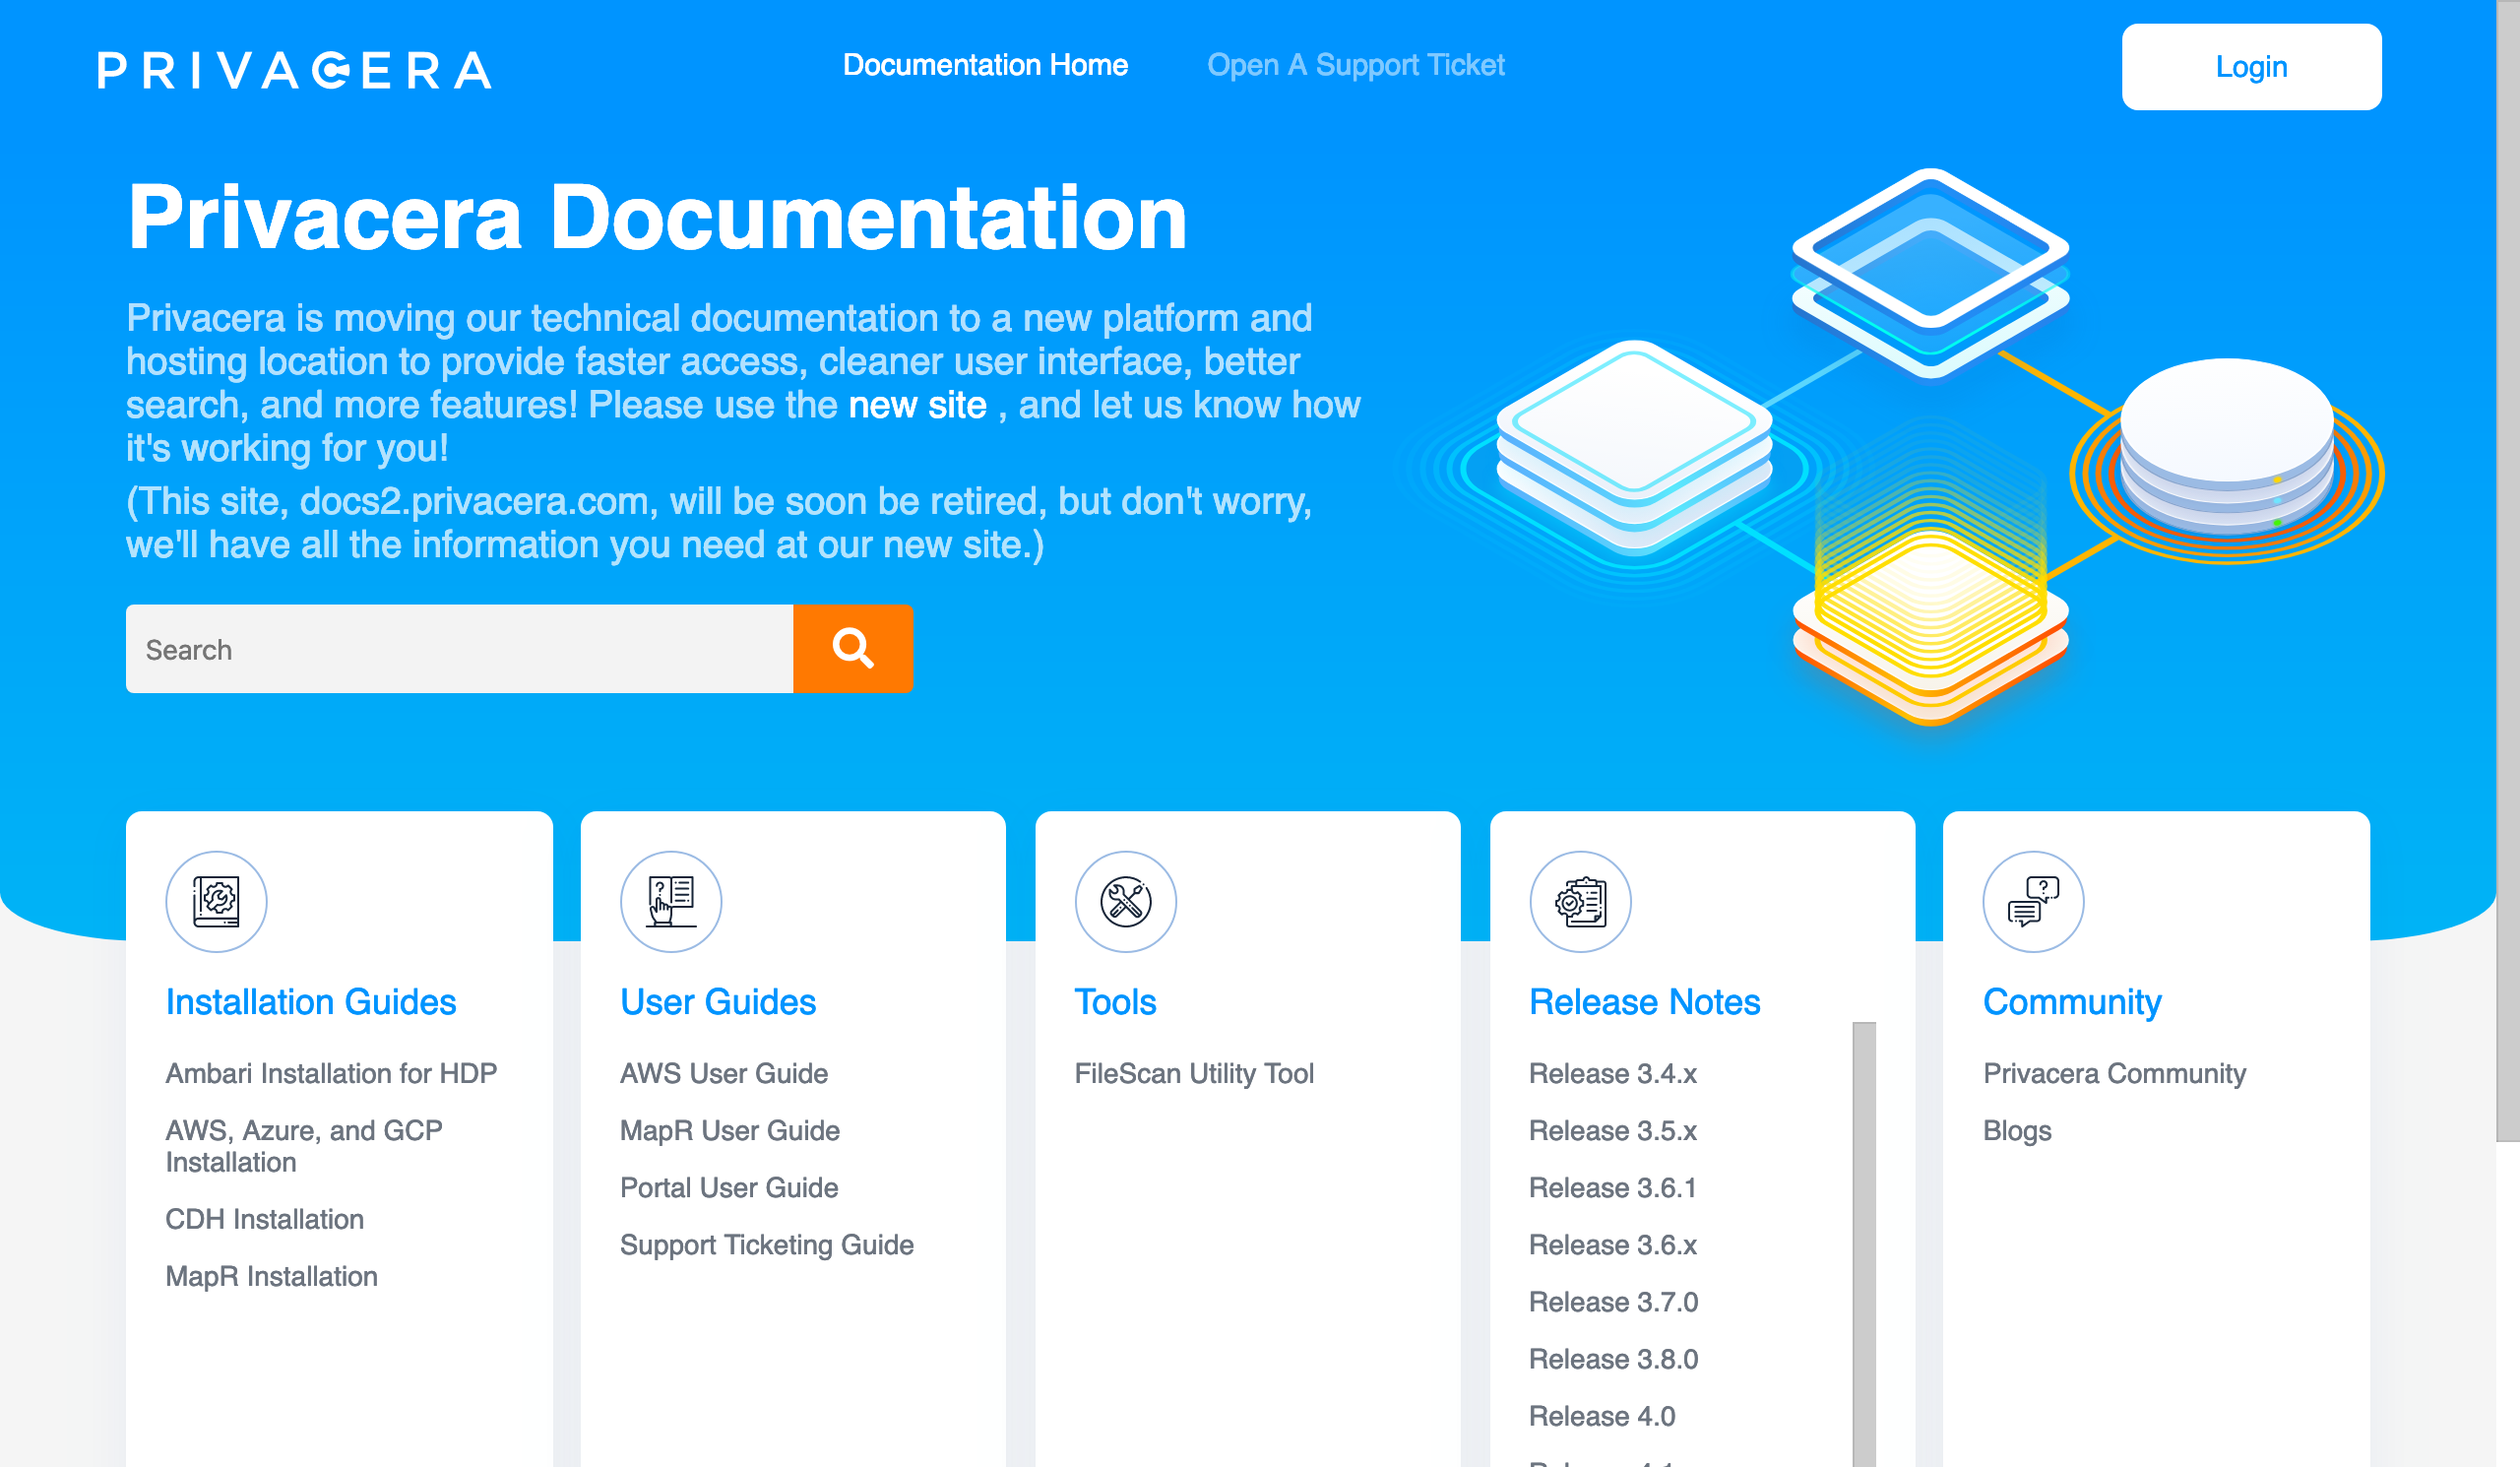Open AWS User Guide
This screenshot has height=1467, width=2520.
tap(724, 1073)
